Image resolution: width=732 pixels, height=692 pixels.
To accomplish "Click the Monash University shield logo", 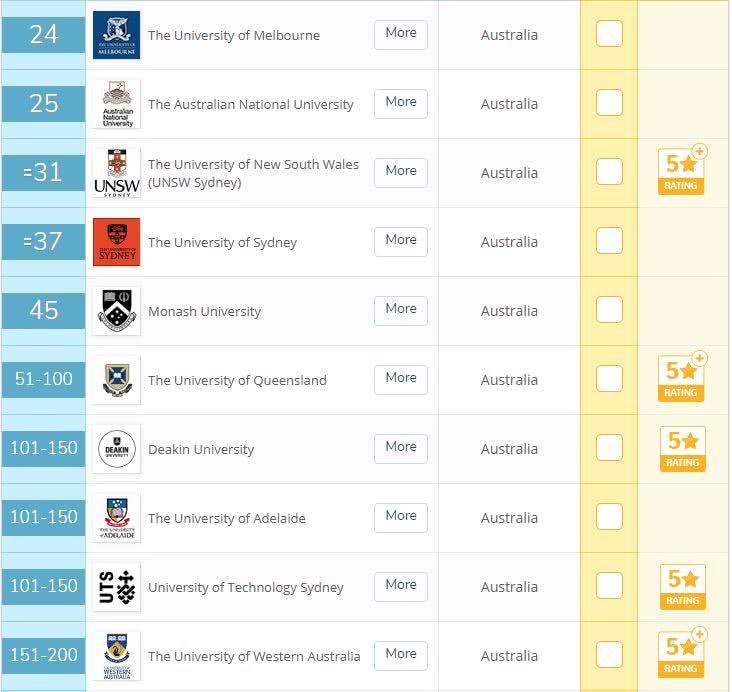I will (x=116, y=311).
